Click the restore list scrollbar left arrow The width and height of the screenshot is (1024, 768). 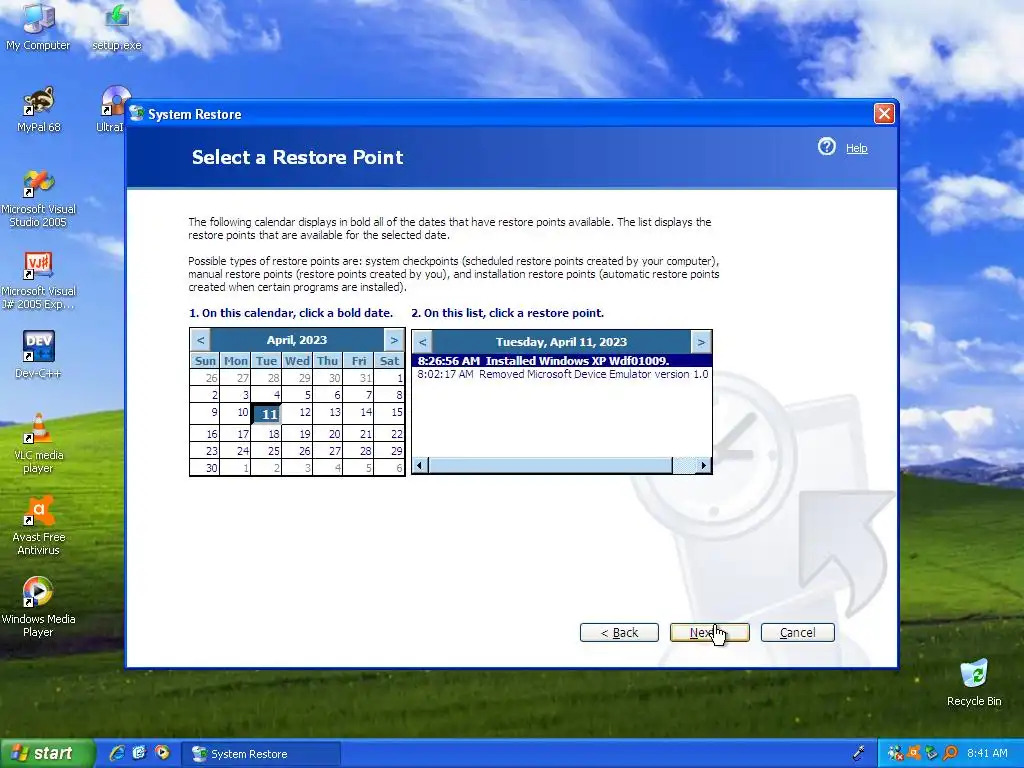[x=419, y=465]
